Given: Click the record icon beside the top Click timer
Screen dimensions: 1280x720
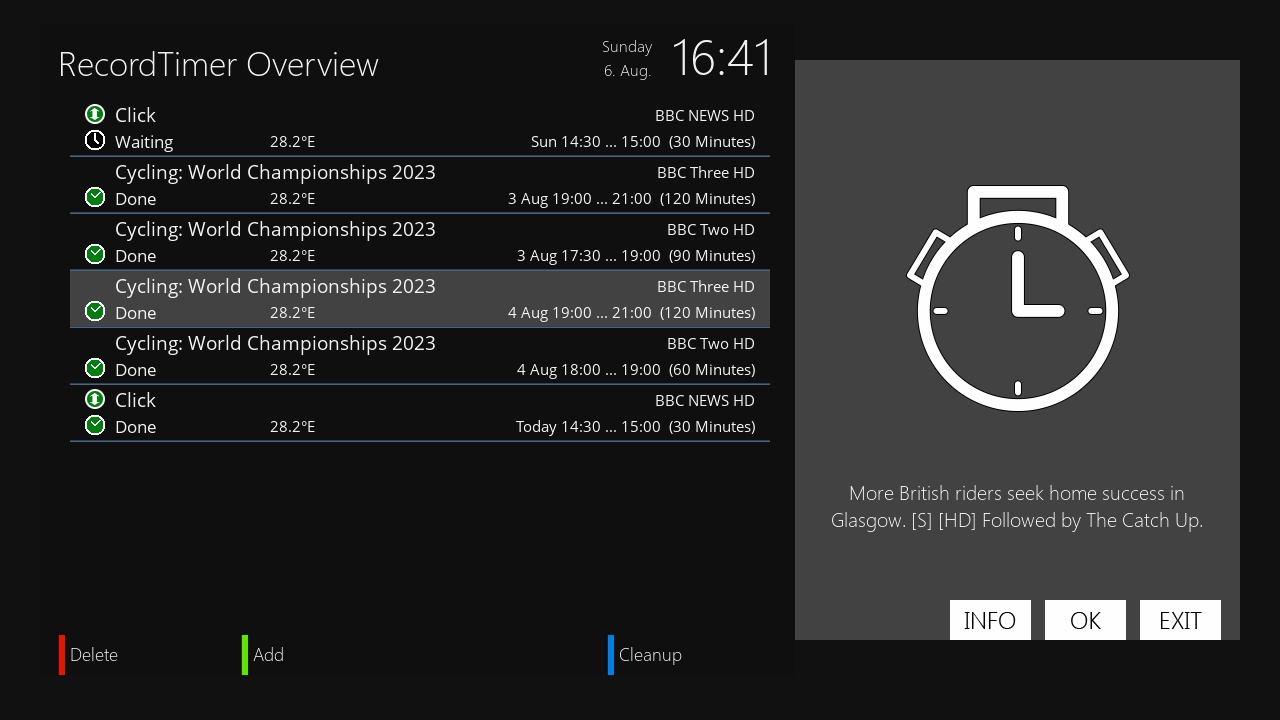Looking at the screenshot, I should coord(95,114).
